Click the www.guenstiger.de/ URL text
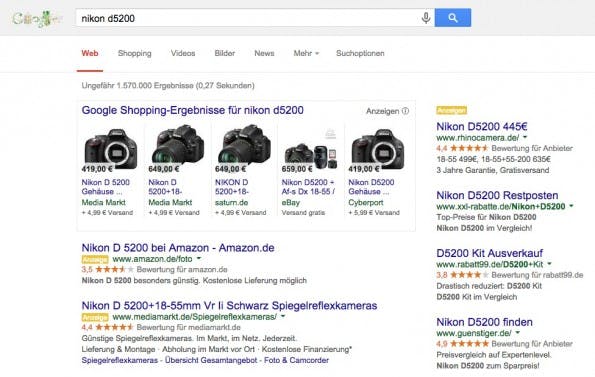The image size is (595, 377). tap(474, 333)
